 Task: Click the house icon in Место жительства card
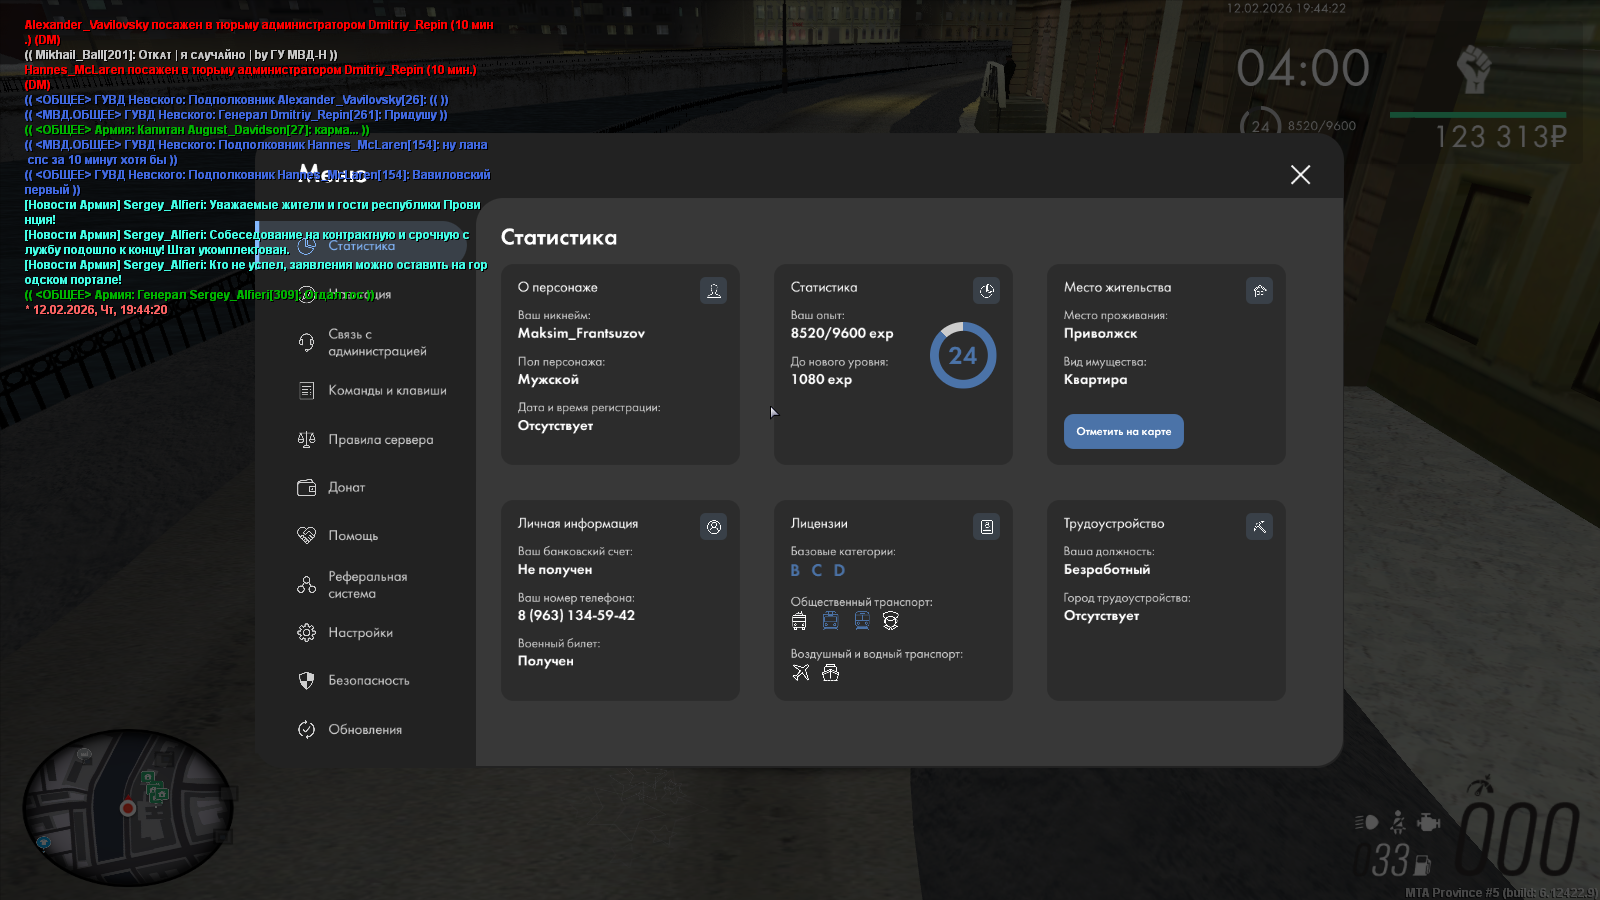tap(1259, 291)
